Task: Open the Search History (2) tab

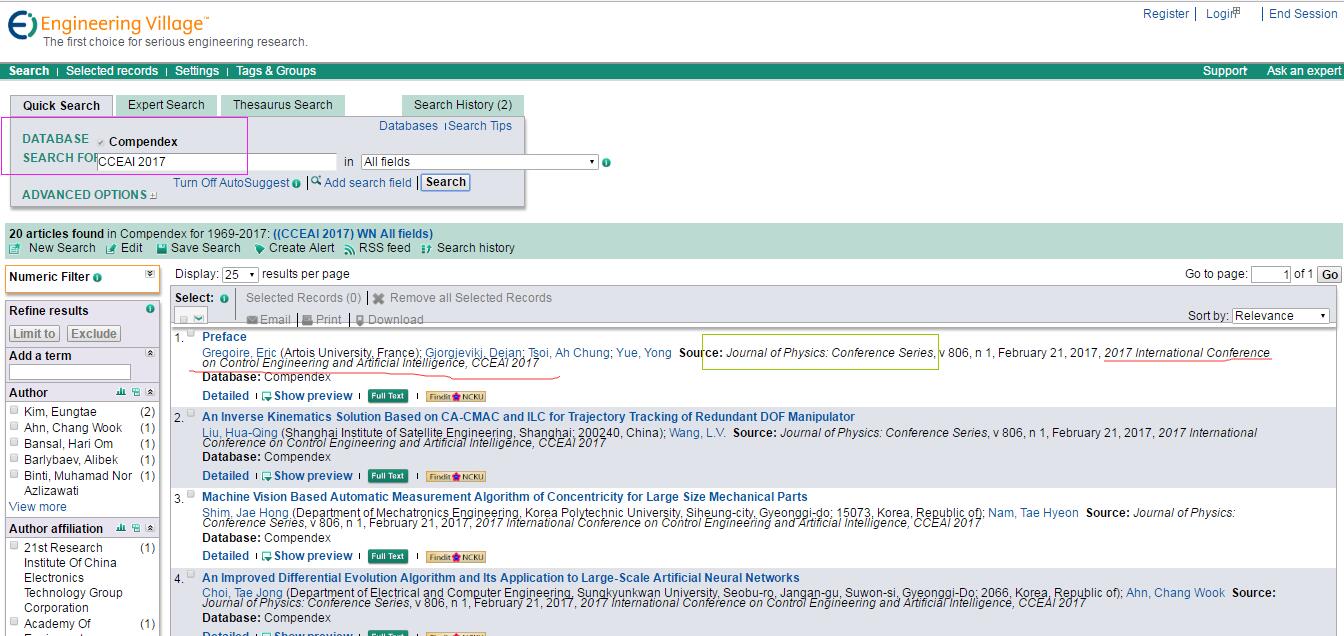Action: 463,105
